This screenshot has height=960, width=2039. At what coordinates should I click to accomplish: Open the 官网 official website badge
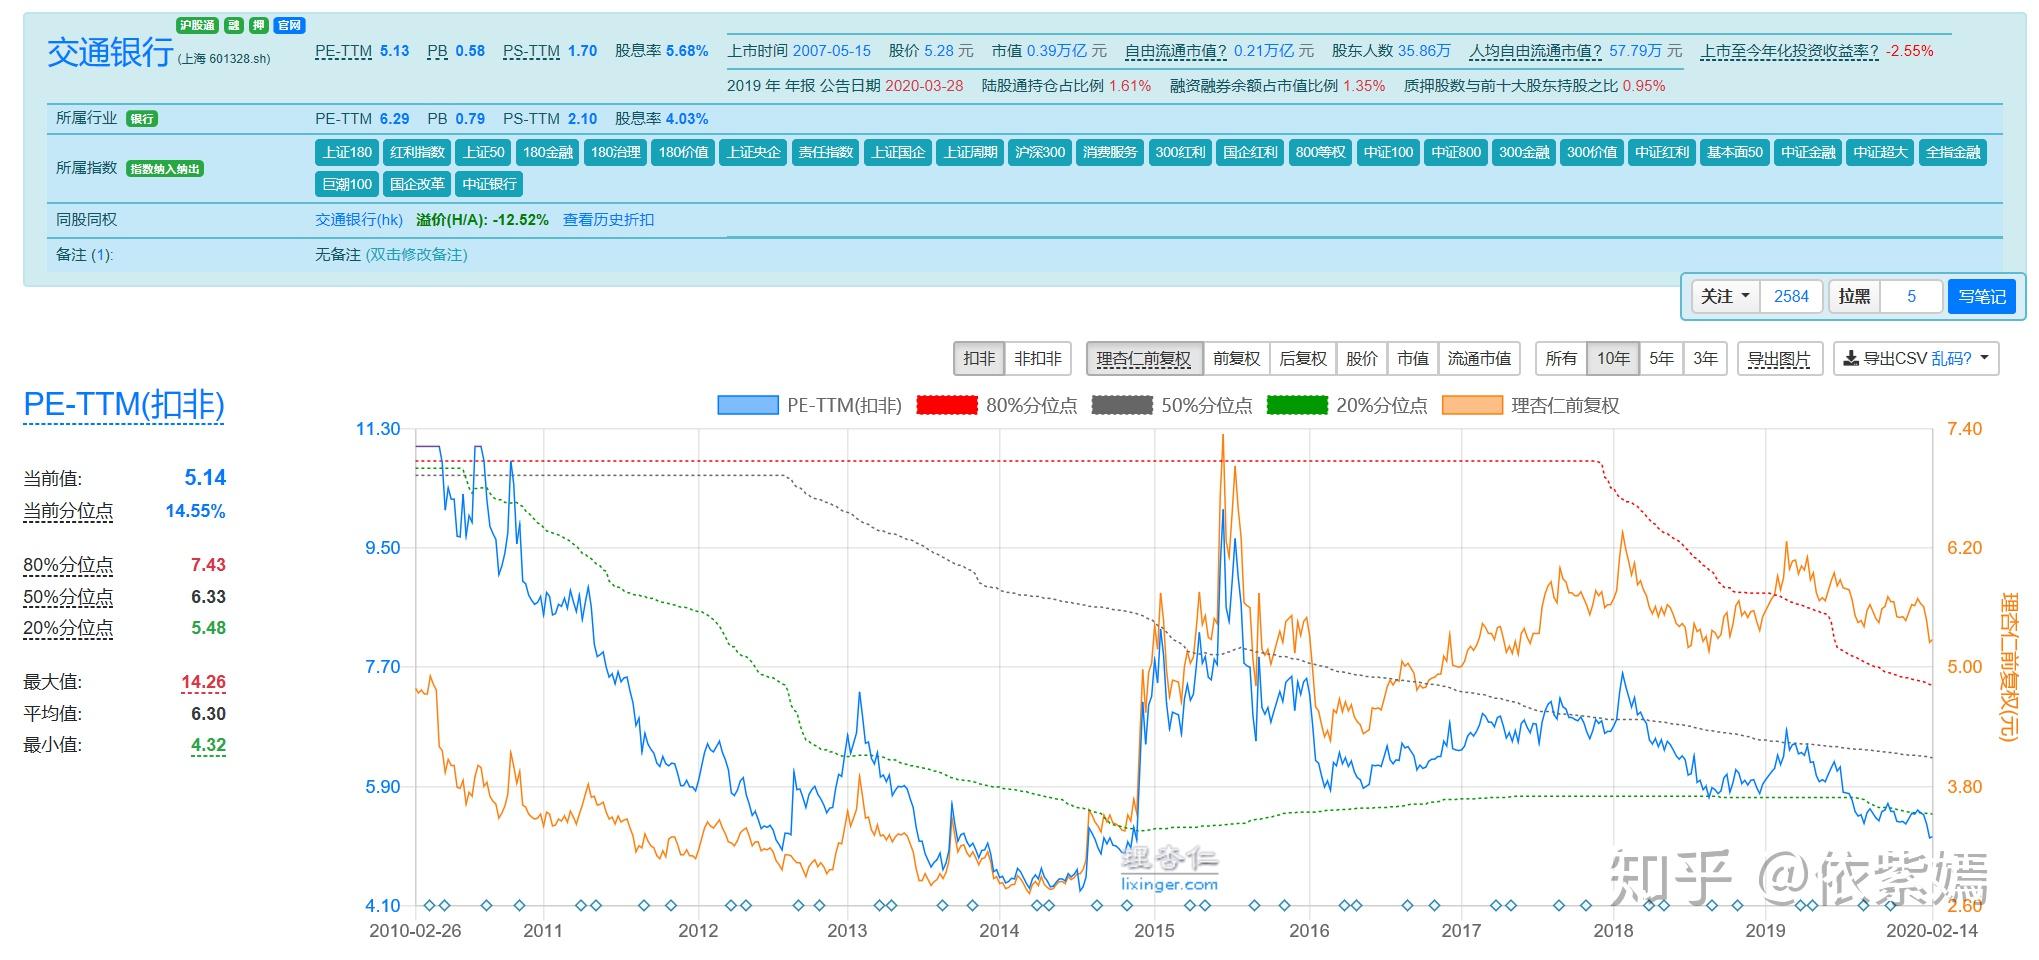coord(290,25)
